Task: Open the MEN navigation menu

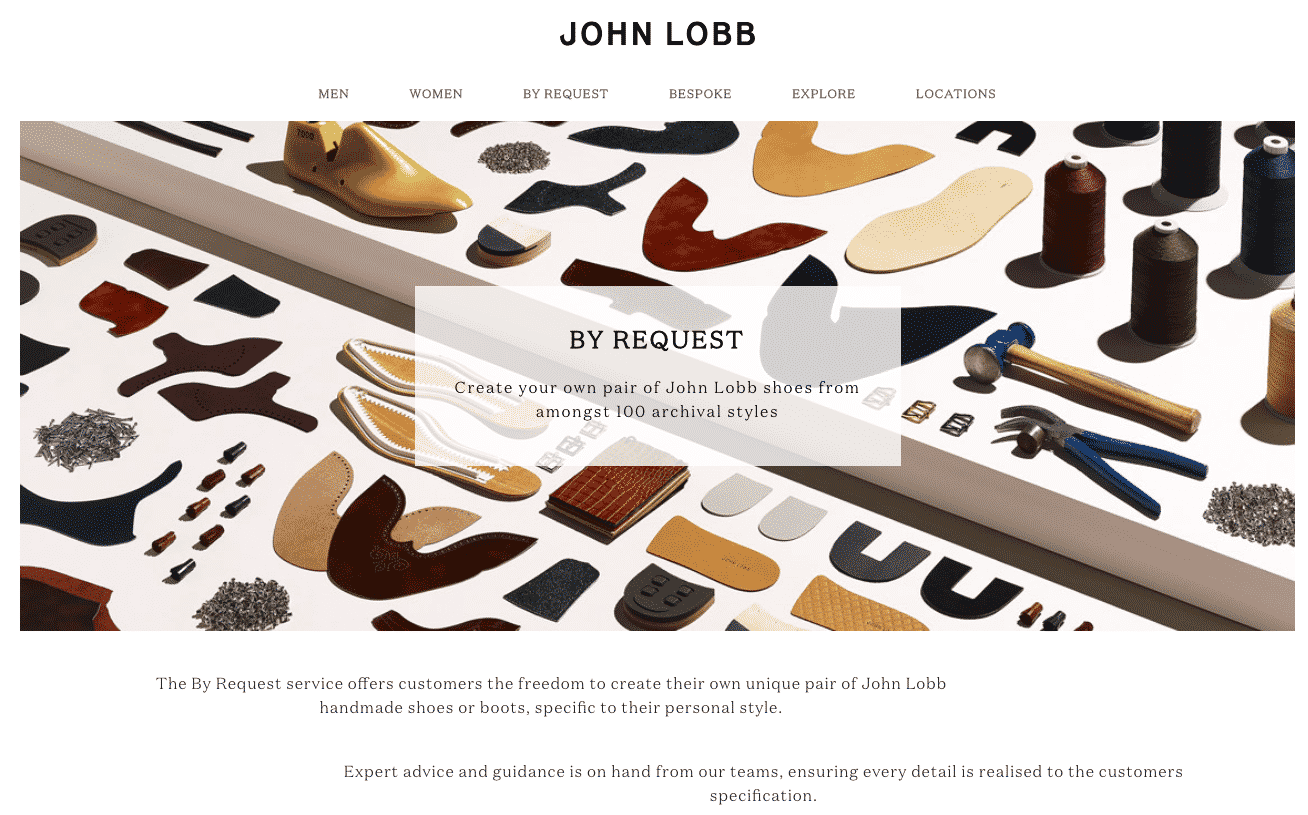Action: 333,94
